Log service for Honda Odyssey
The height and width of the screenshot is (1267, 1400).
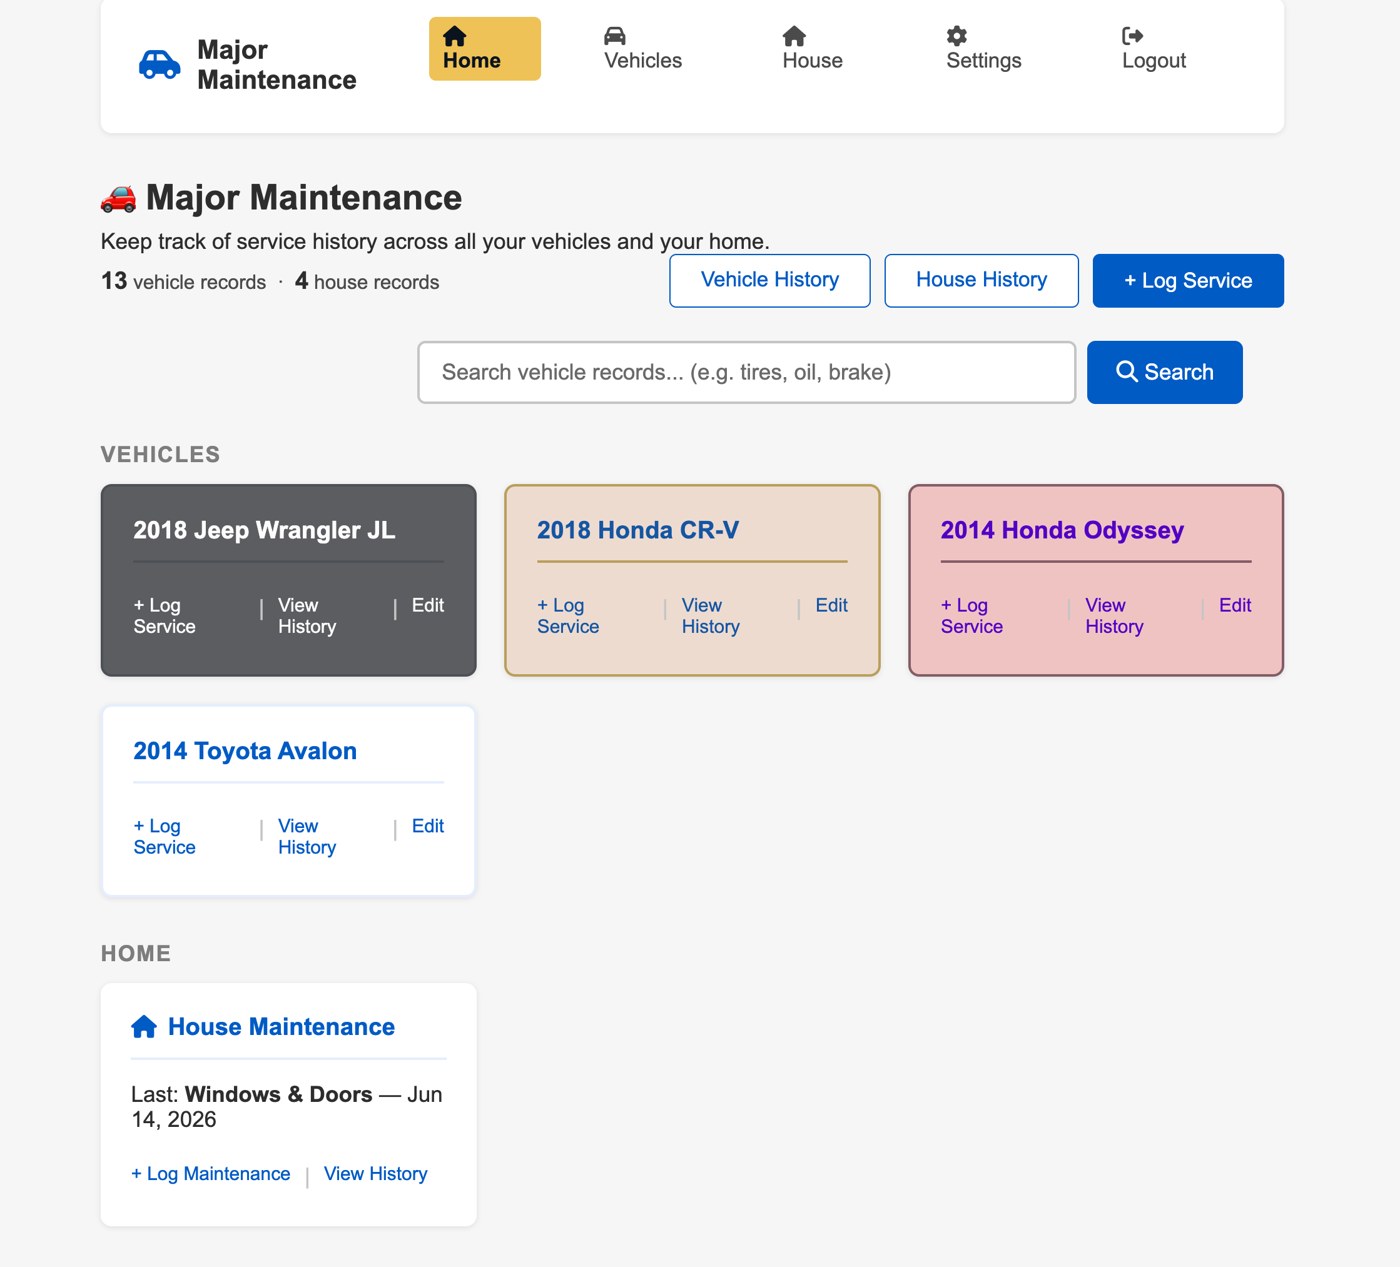click(x=972, y=616)
